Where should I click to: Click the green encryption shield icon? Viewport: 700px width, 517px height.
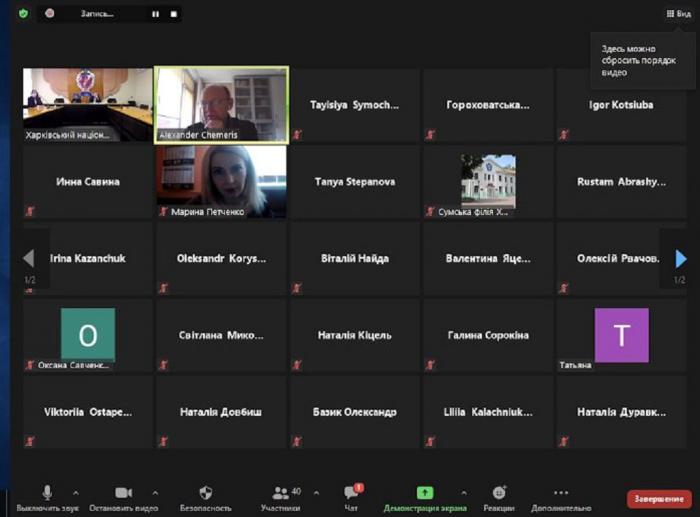[23, 14]
